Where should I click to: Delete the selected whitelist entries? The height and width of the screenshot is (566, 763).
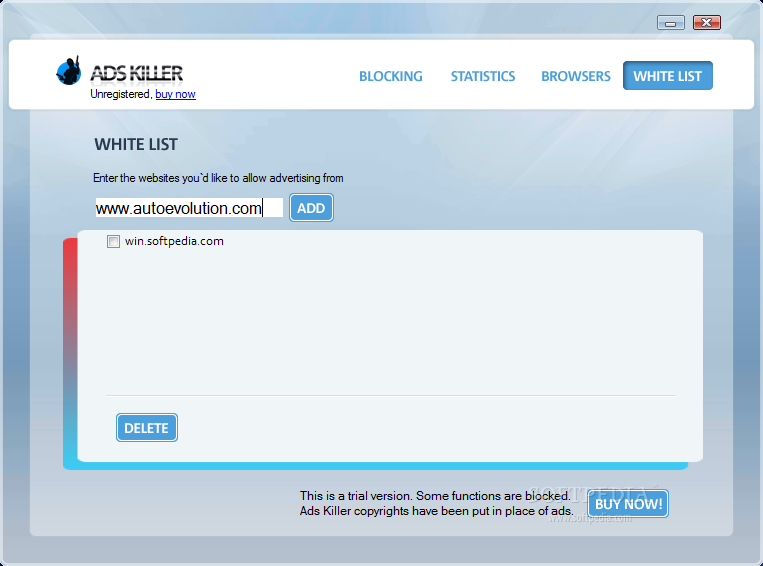146,428
